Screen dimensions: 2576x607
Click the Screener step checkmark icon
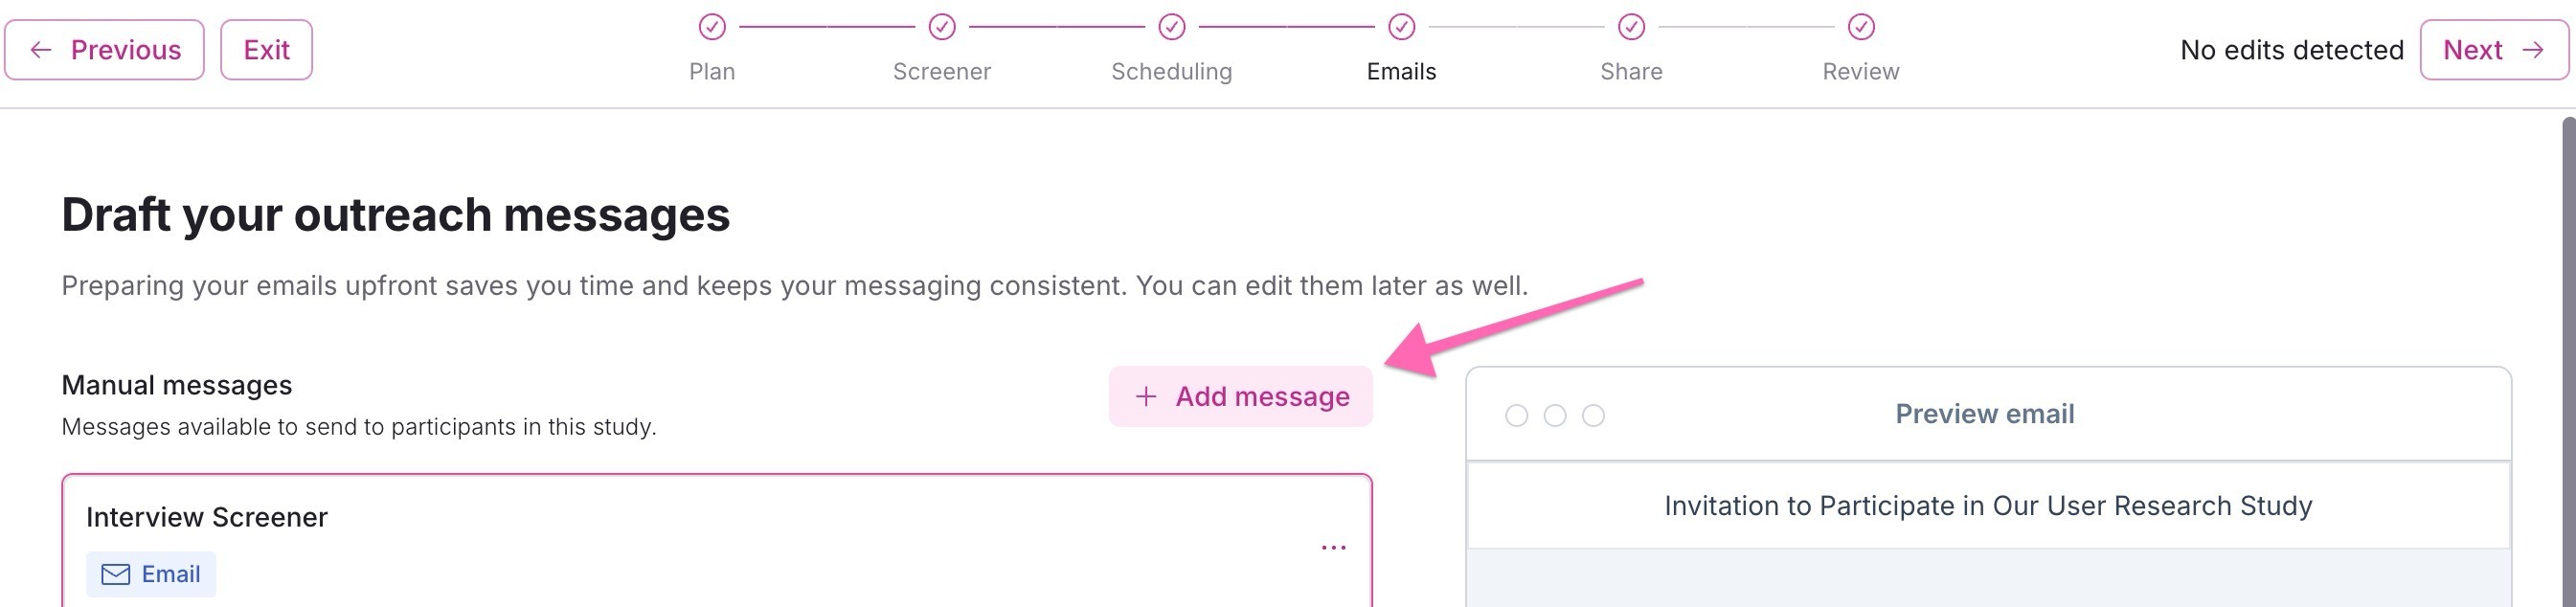pyautogui.click(x=942, y=27)
